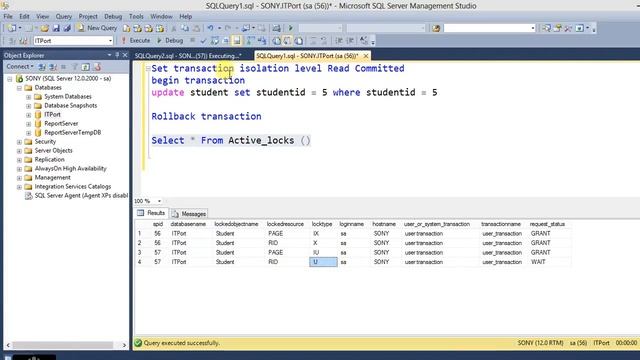Viewport: 640px width, 360px height.
Task: Click the request_status column header
Action: click(x=547, y=224)
